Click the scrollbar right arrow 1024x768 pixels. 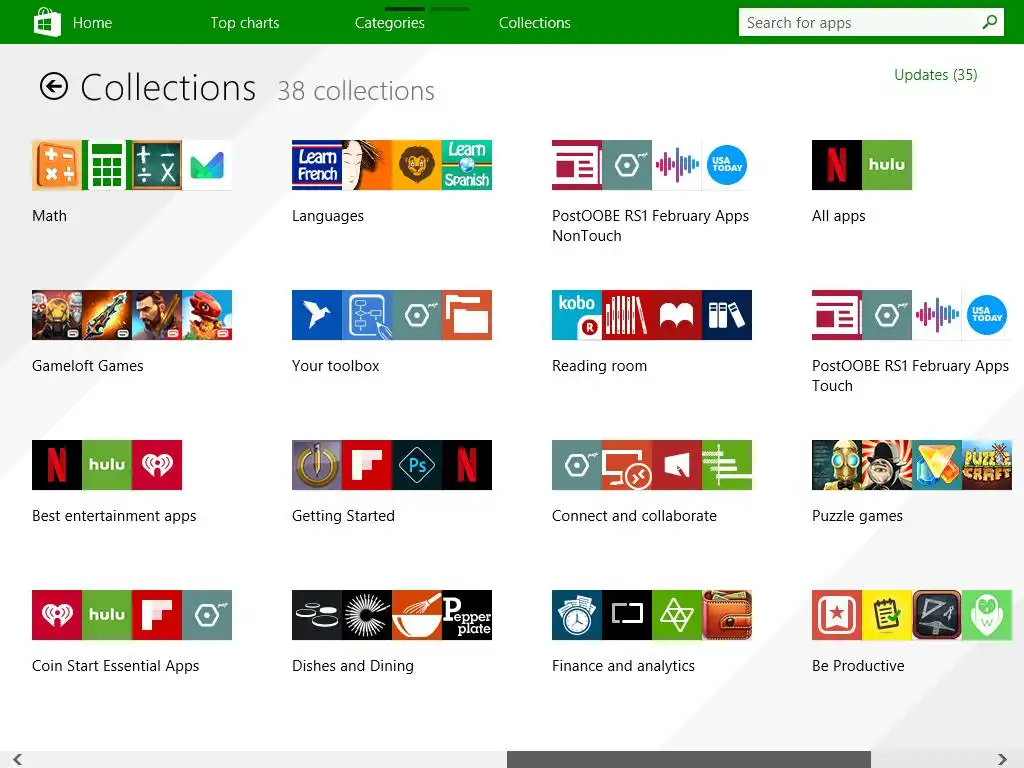(x=1002, y=760)
